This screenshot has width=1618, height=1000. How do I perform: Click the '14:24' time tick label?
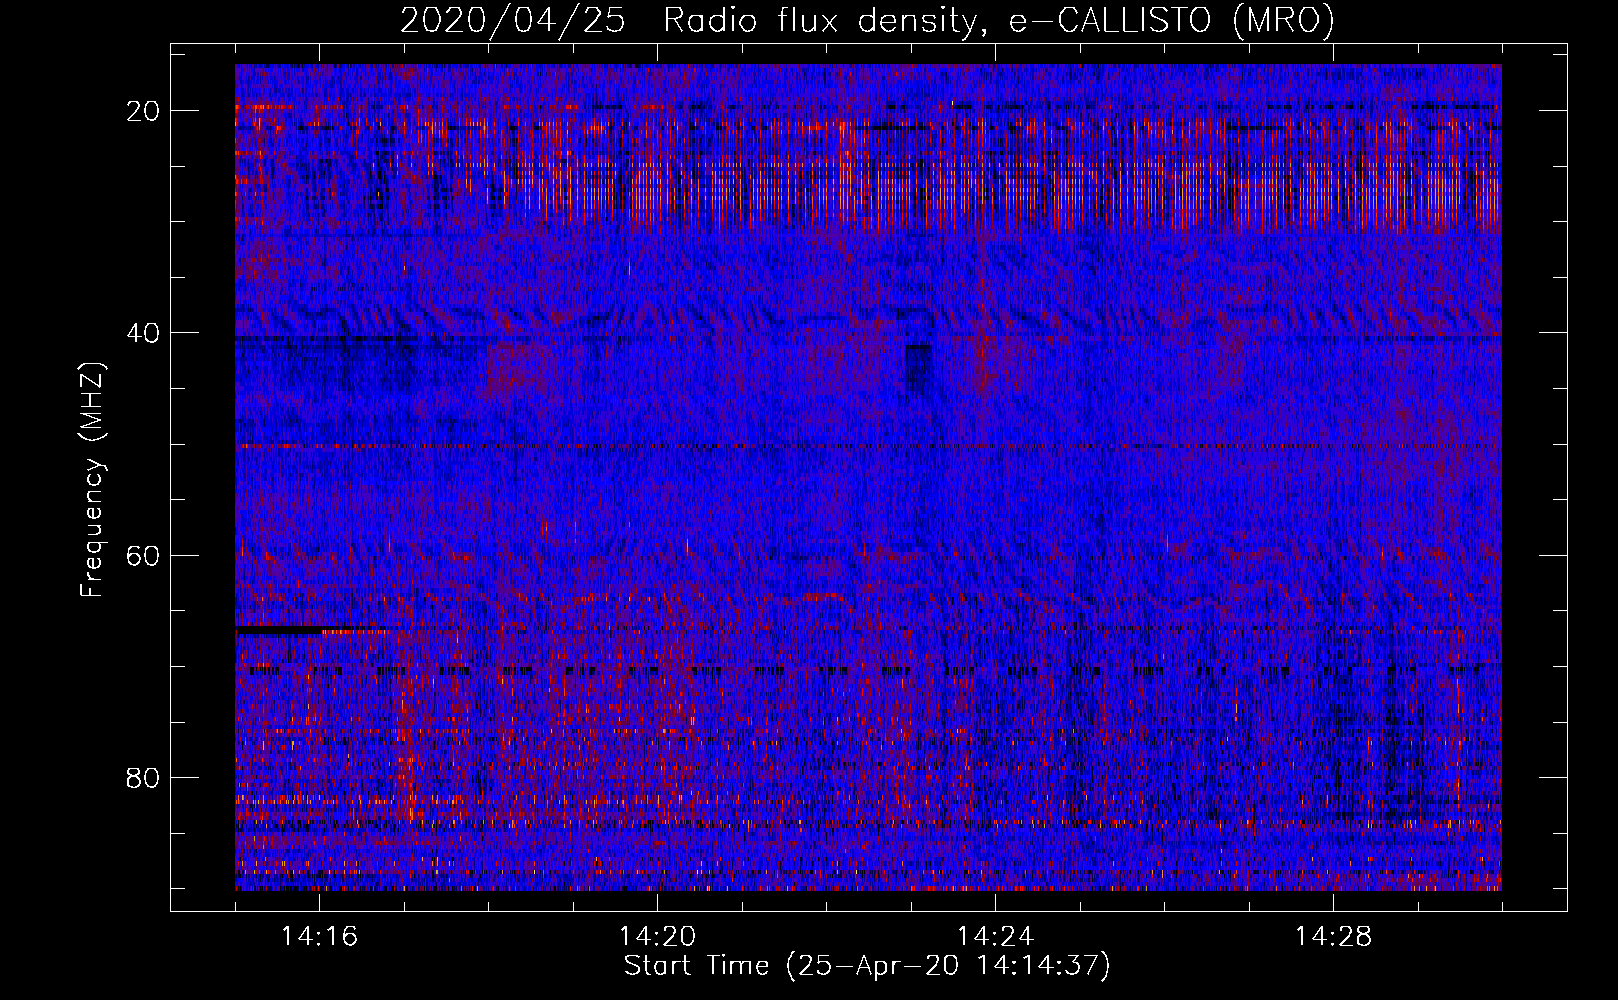pyautogui.click(x=995, y=937)
